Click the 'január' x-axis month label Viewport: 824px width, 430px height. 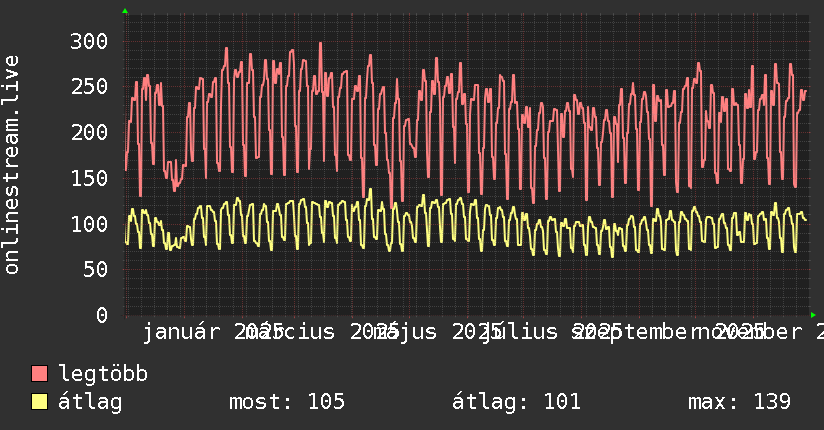(x=181, y=332)
